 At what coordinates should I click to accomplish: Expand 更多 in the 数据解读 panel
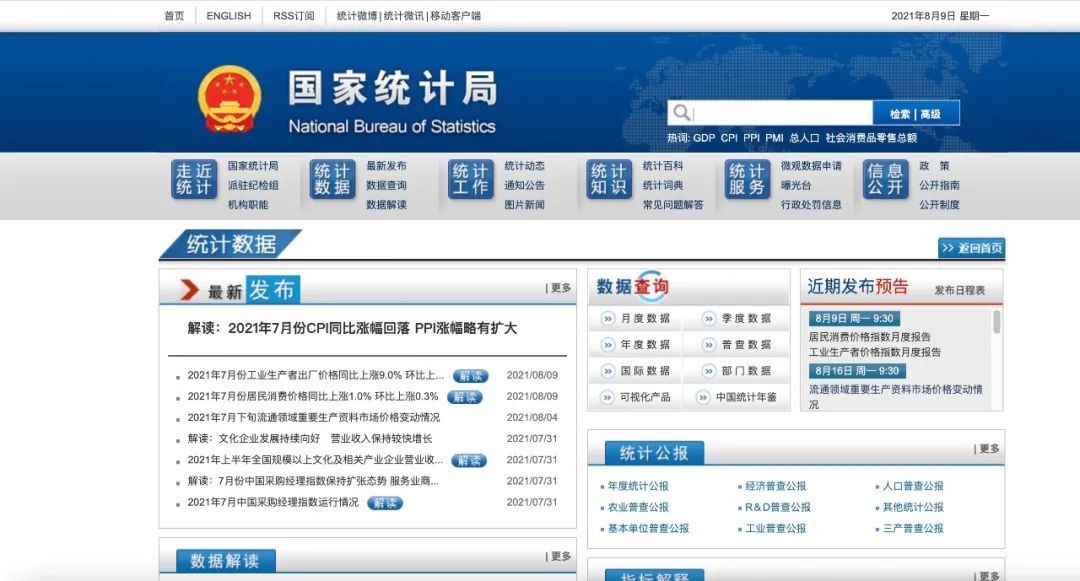(x=560, y=556)
